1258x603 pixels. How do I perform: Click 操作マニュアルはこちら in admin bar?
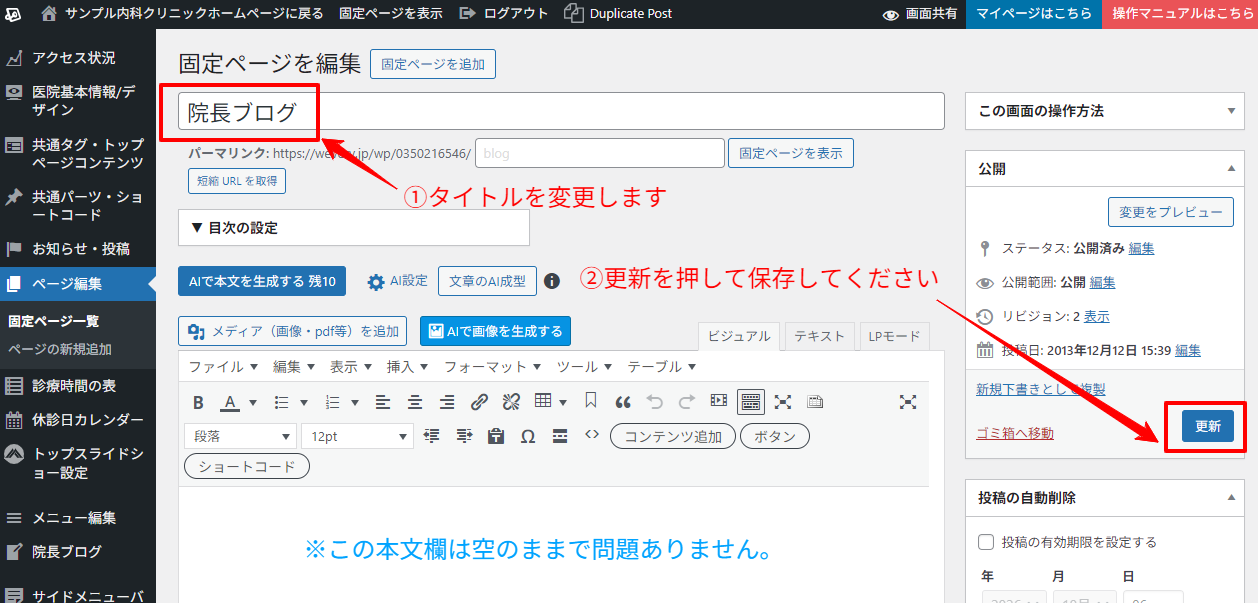[x=1180, y=14]
